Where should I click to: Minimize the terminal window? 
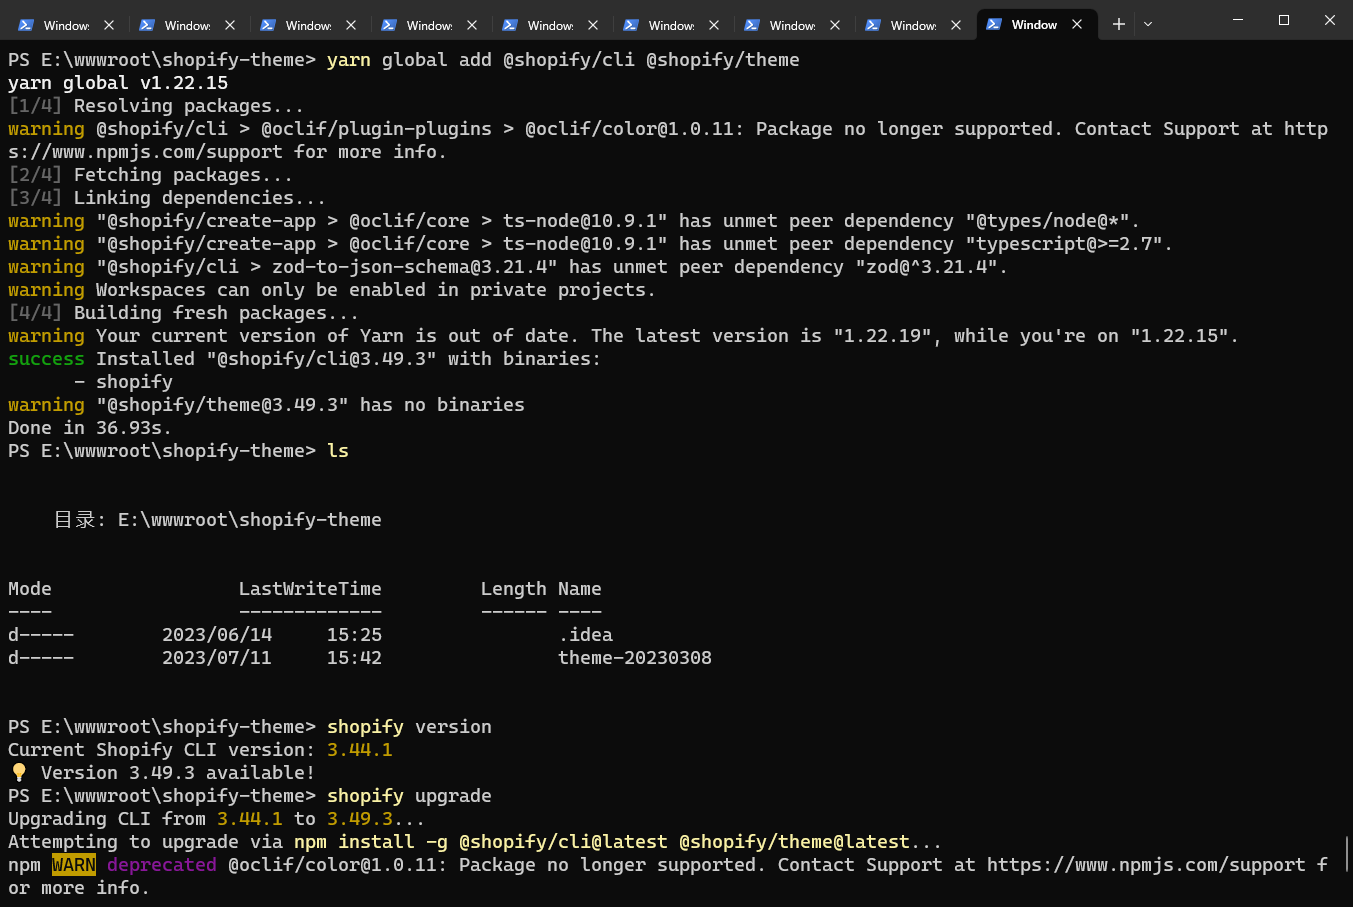1238,21
